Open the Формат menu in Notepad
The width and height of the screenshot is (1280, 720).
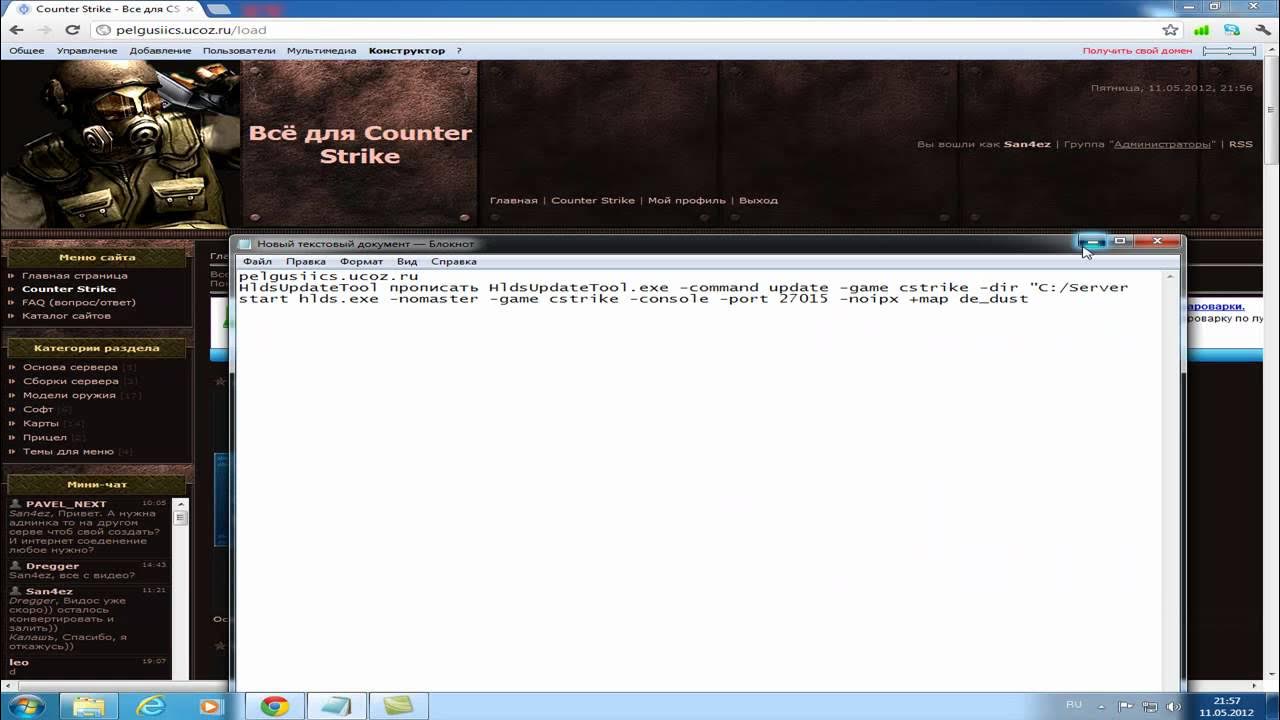click(x=361, y=261)
